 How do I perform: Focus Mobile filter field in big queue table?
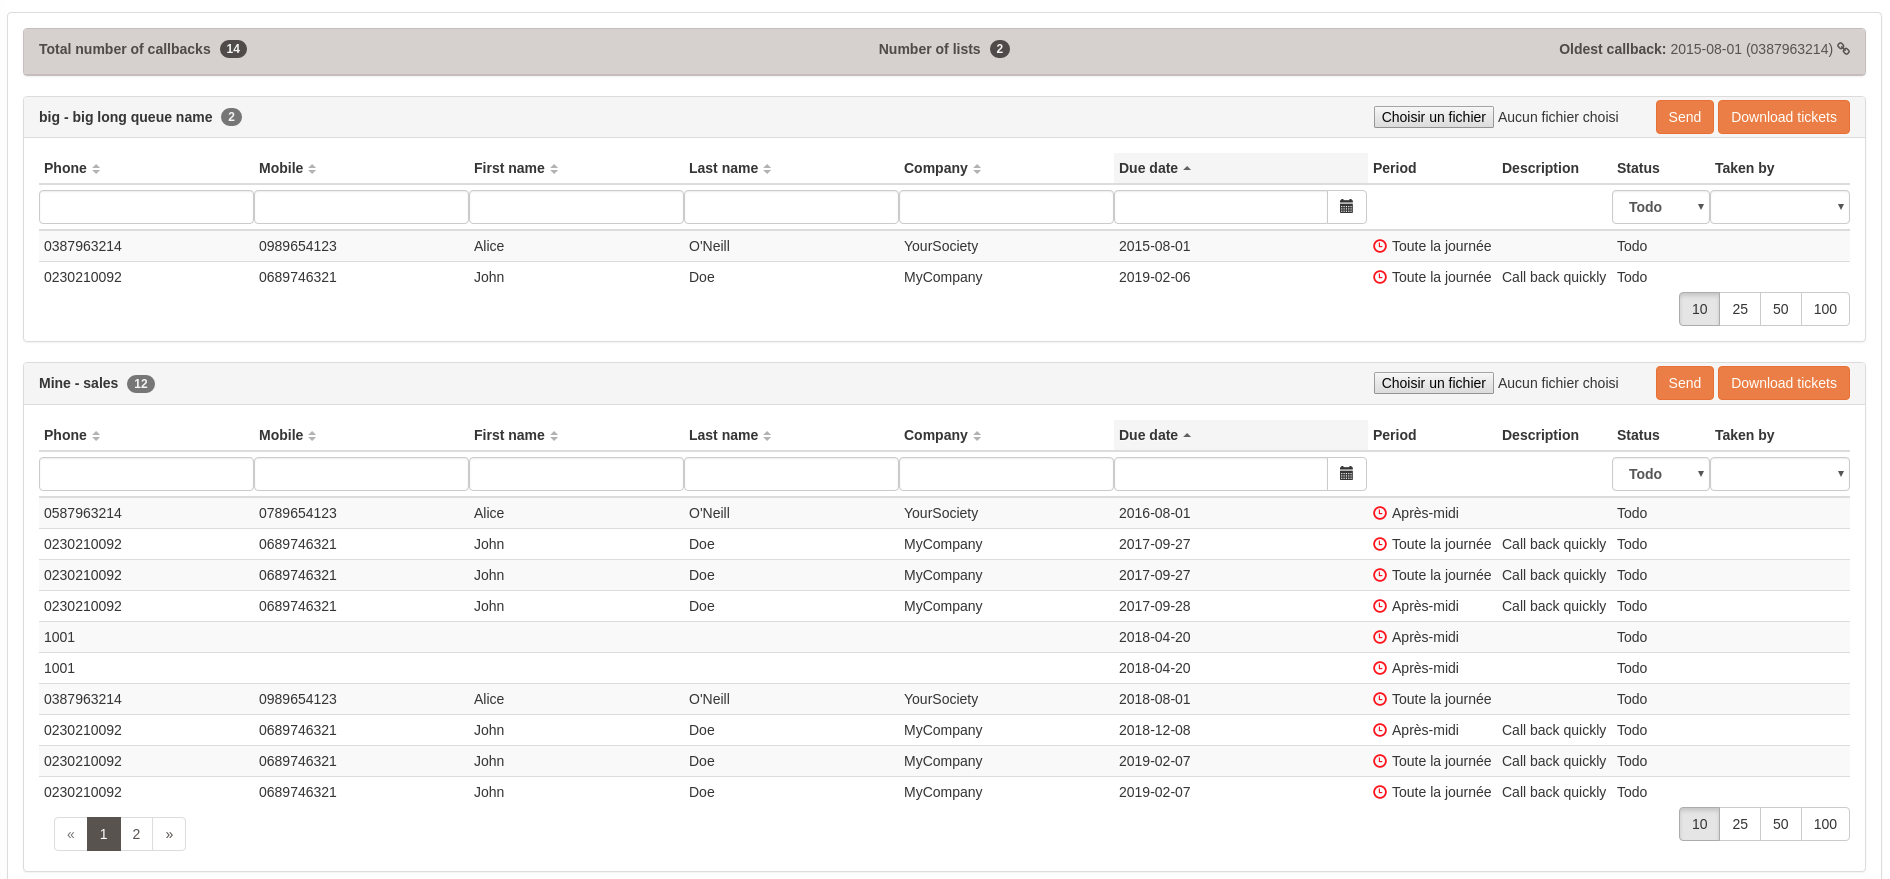[x=361, y=207]
